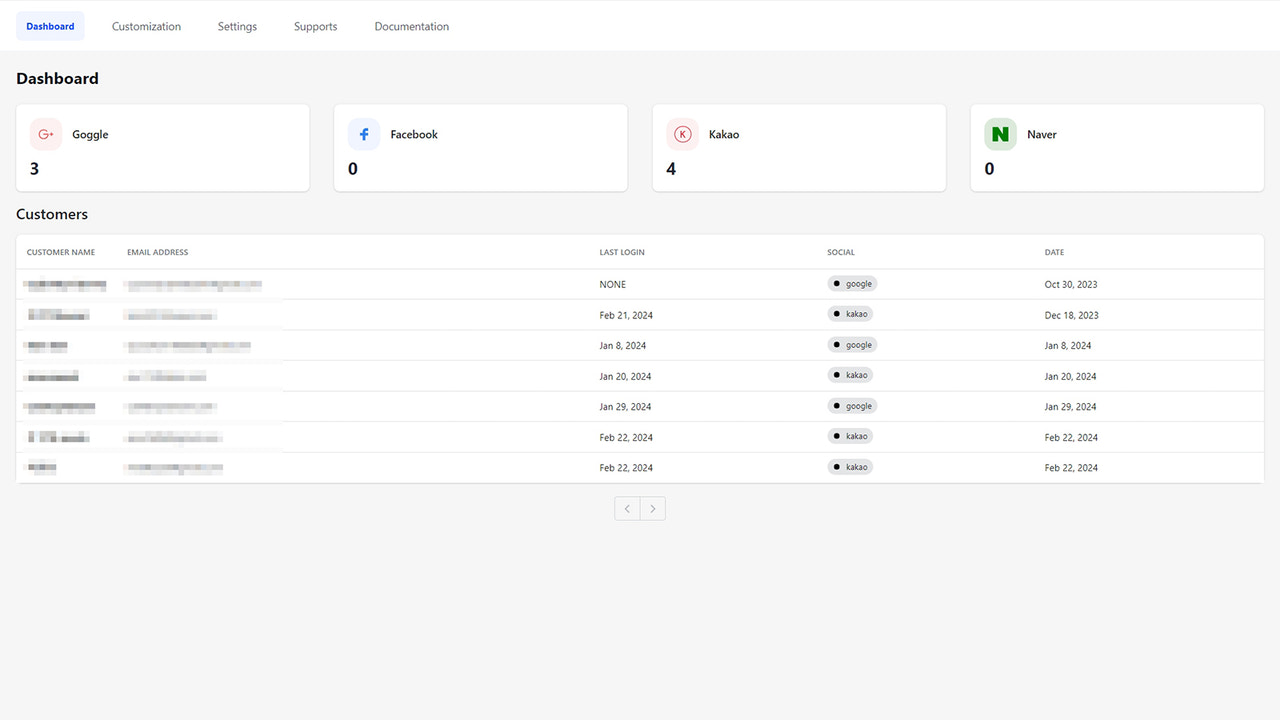Select the Dashboard tab
1280x720 pixels.
(x=50, y=26)
